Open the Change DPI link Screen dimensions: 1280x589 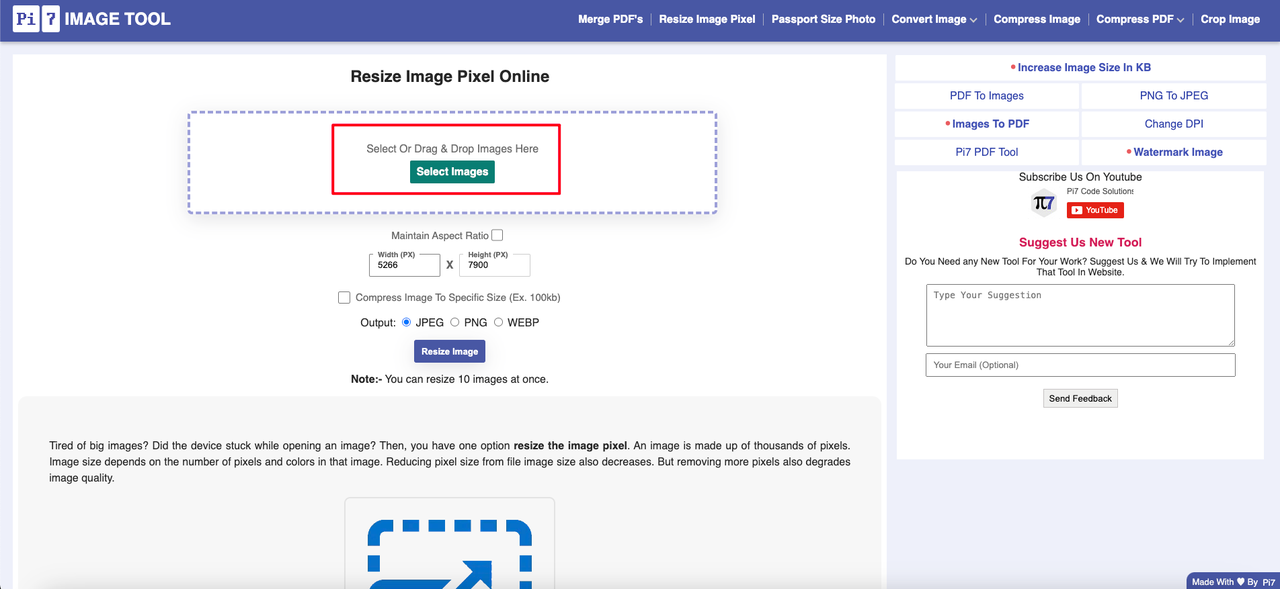point(1174,124)
